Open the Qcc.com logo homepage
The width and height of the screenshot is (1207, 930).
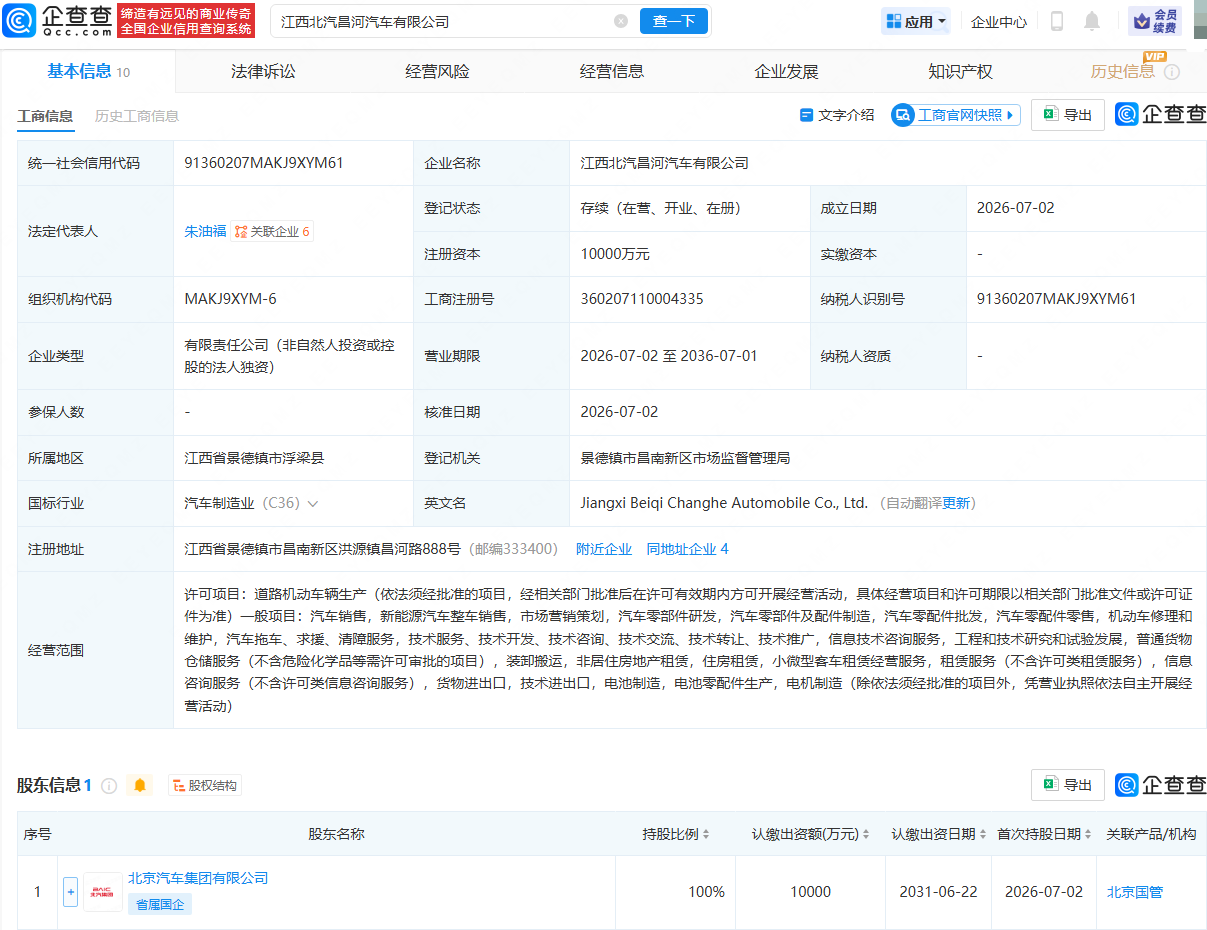(x=56, y=20)
